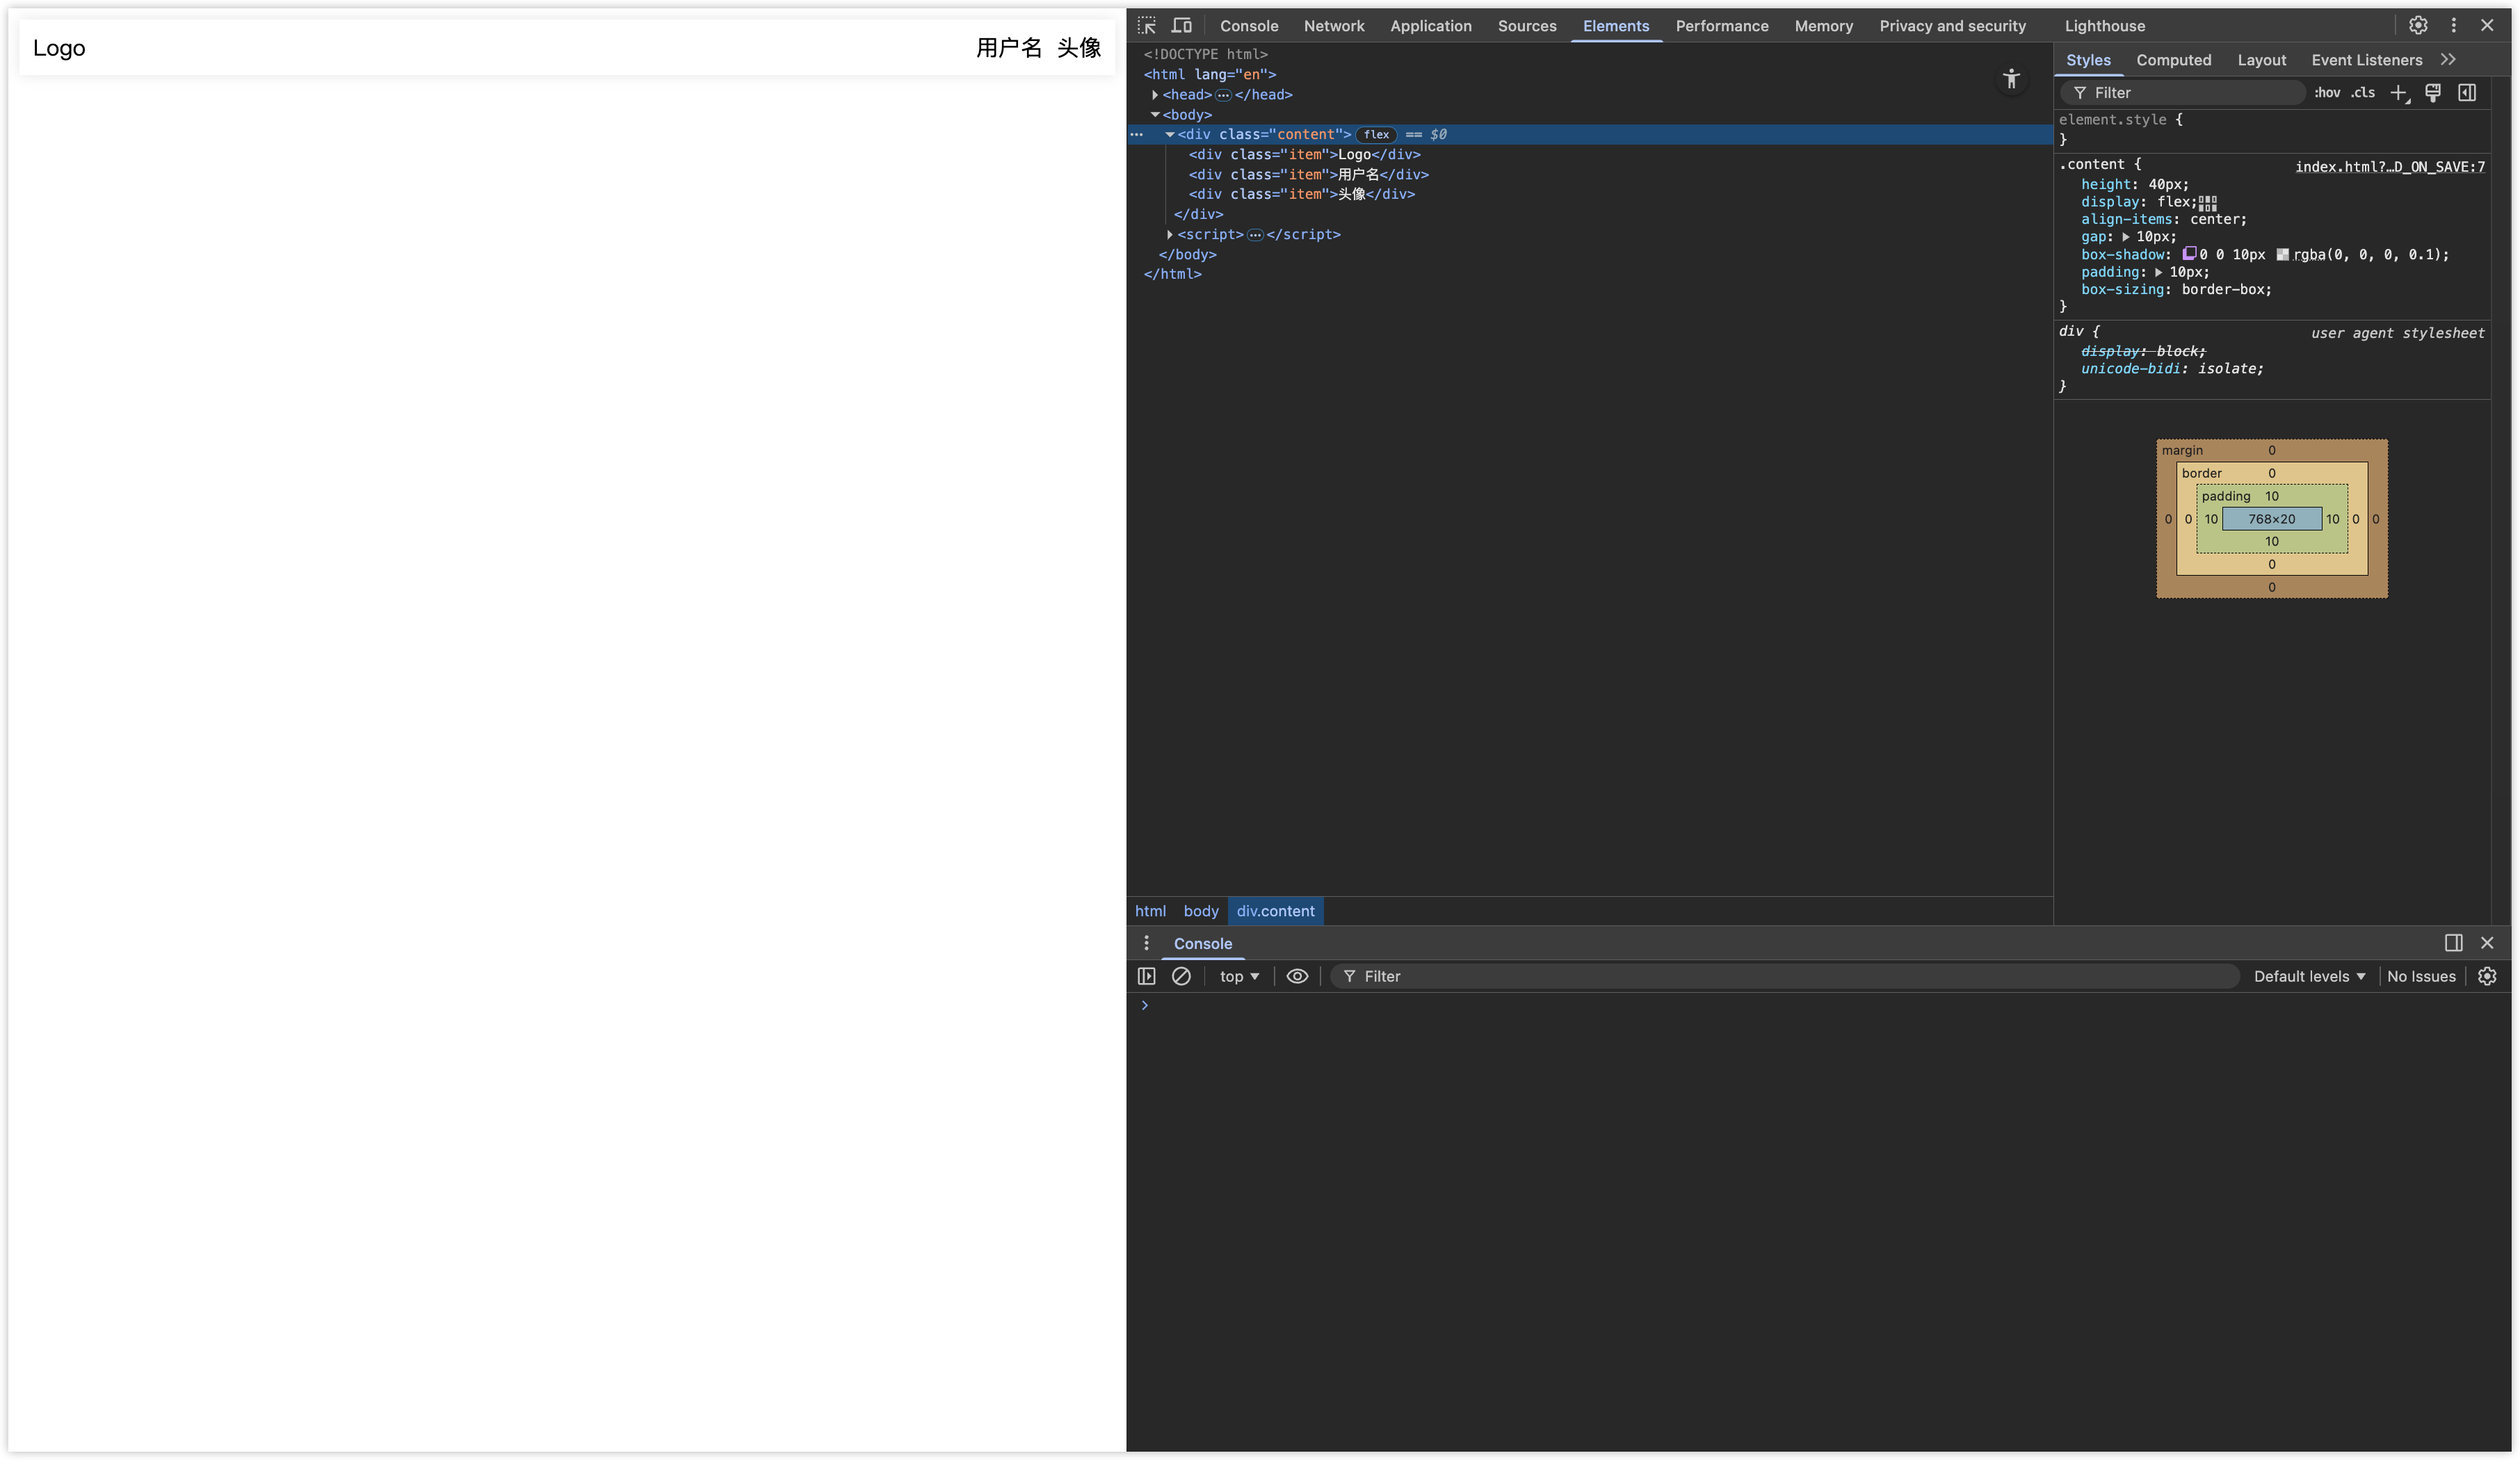Screen dimensions: 2520x1460
Task: Open the index.html source link
Action: [x=2389, y=167]
